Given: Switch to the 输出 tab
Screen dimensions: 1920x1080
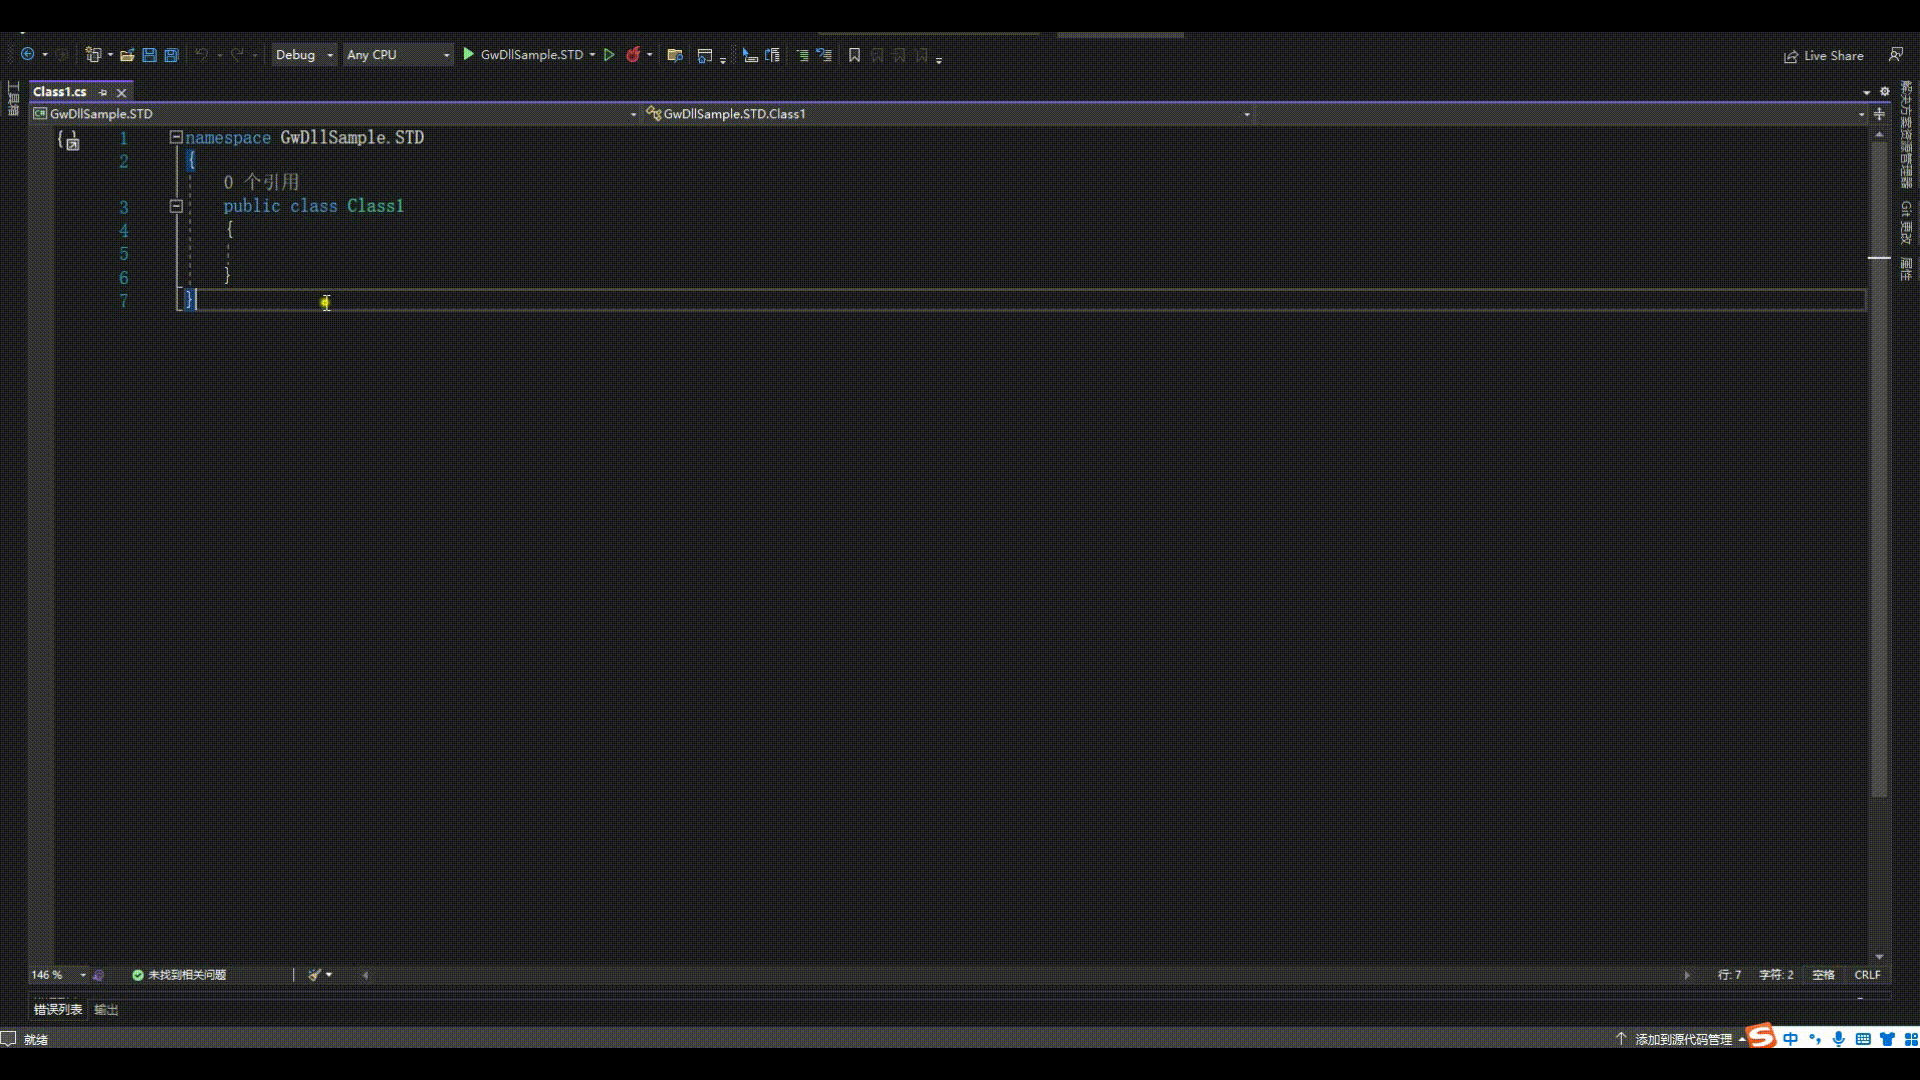Looking at the screenshot, I should [106, 1009].
